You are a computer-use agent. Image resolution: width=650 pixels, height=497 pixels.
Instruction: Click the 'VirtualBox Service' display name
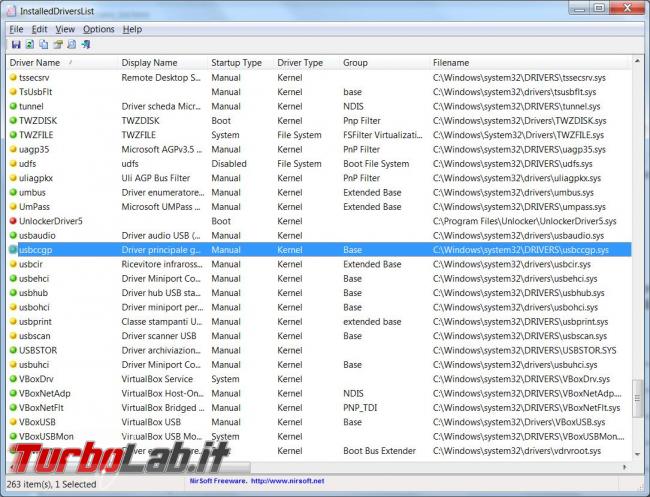[157, 379]
